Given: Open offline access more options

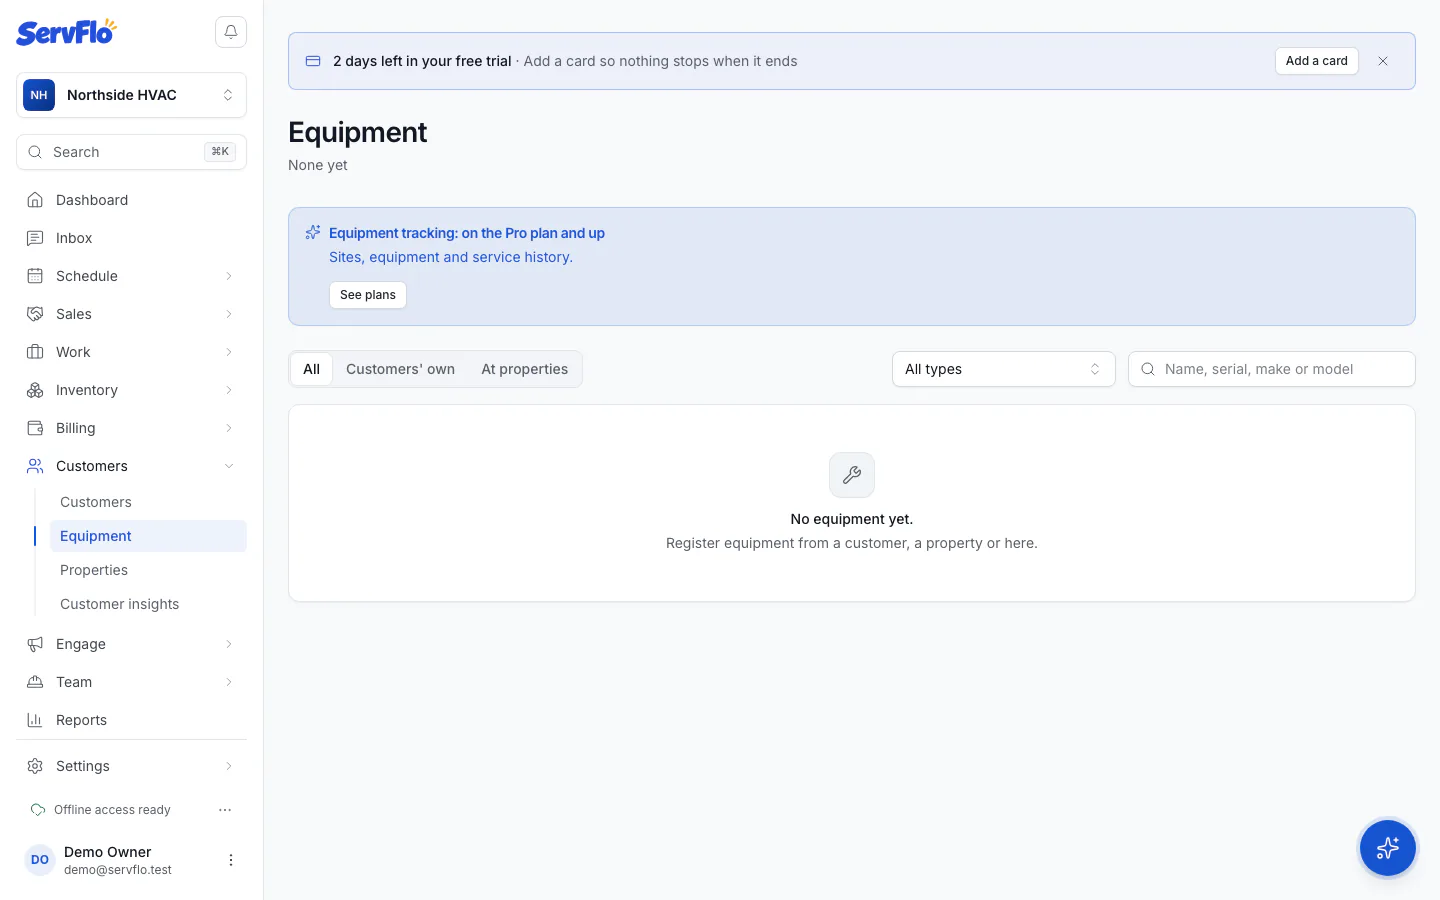Looking at the screenshot, I should tap(225, 810).
